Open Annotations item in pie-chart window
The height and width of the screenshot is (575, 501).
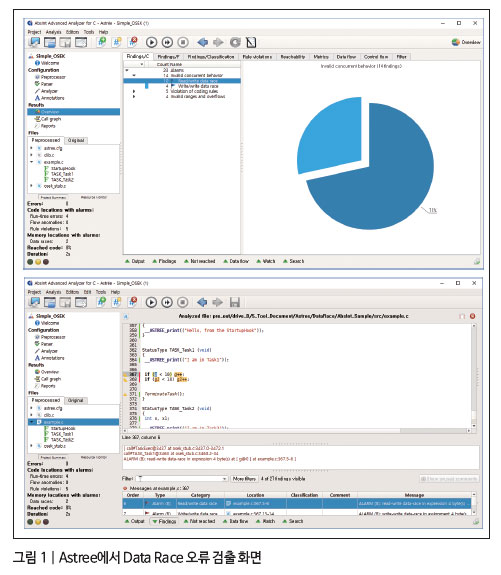click(x=50, y=98)
